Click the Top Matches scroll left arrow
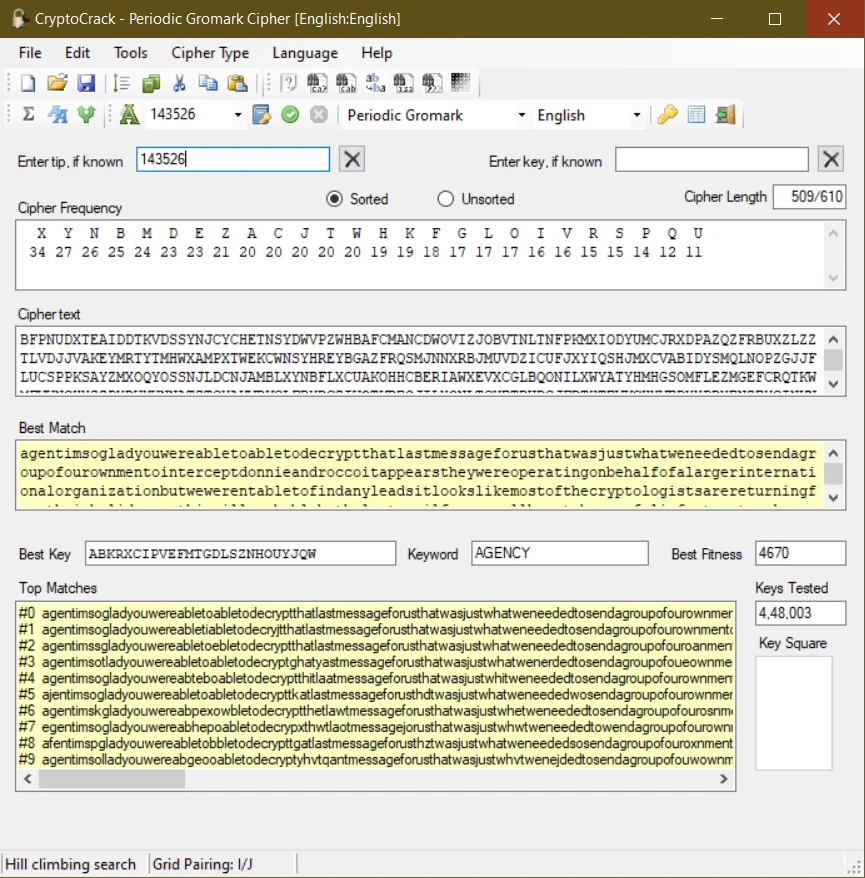The height and width of the screenshot is (878, 865). (x=27, y=779)
